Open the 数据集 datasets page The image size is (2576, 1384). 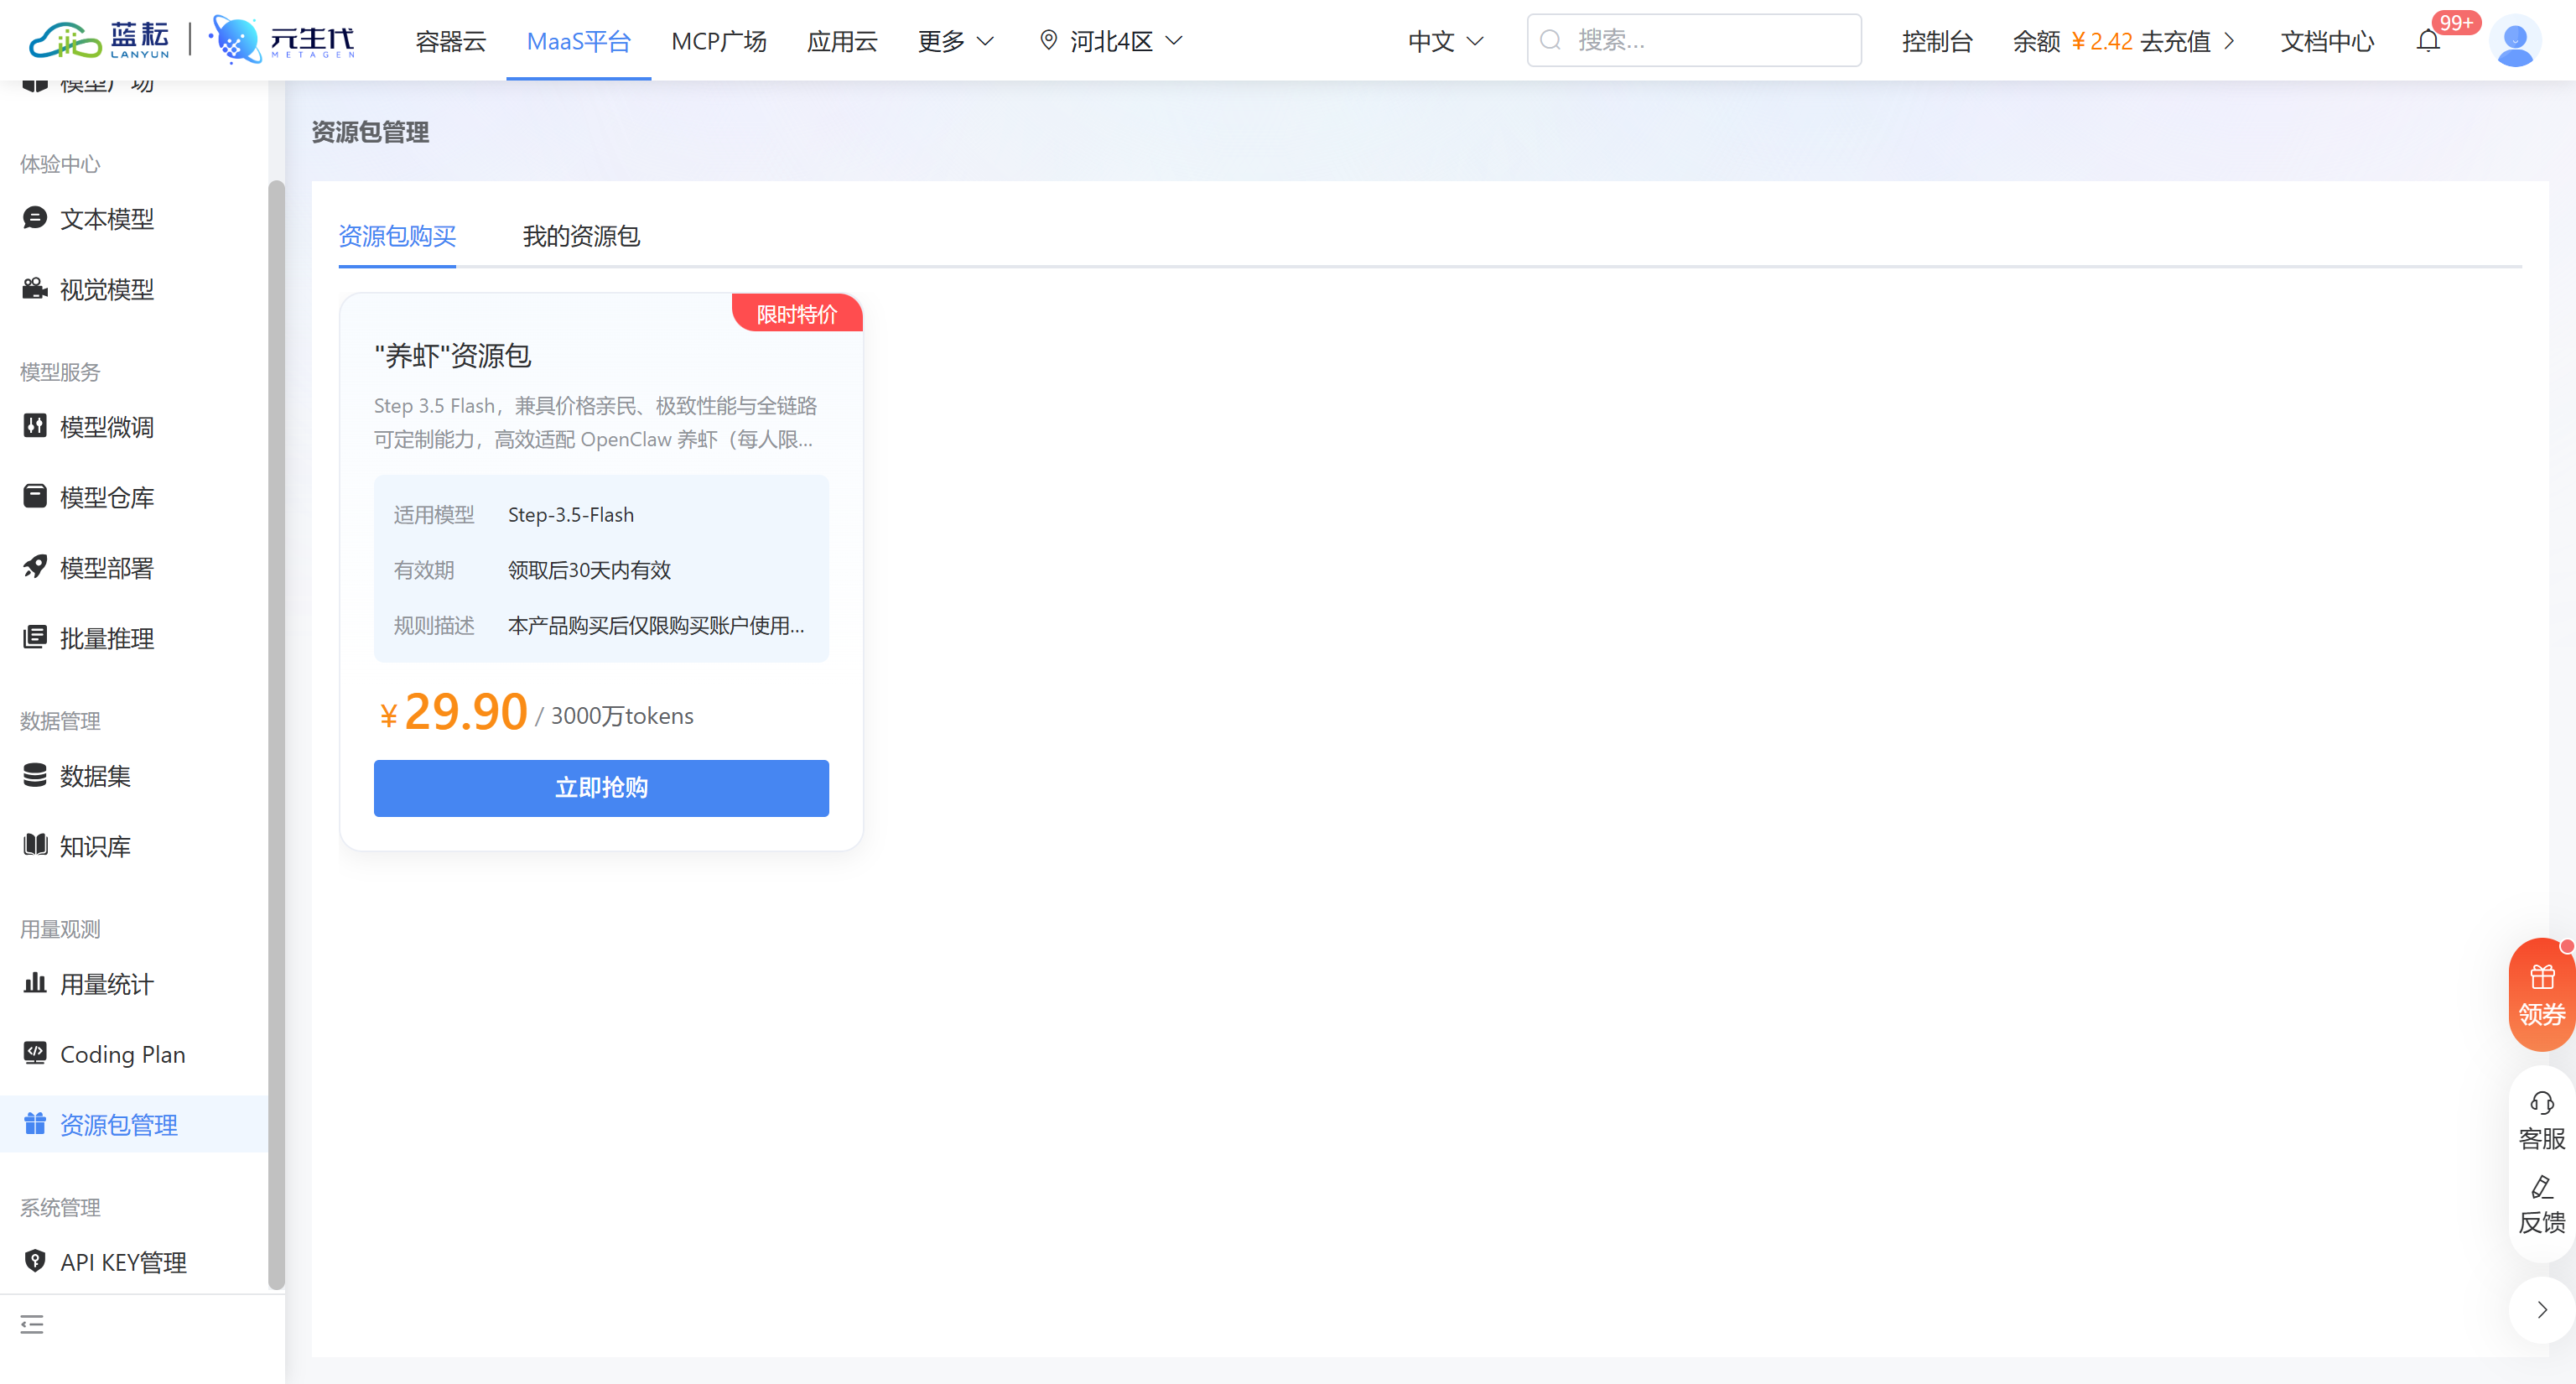(x=94, y=776)
